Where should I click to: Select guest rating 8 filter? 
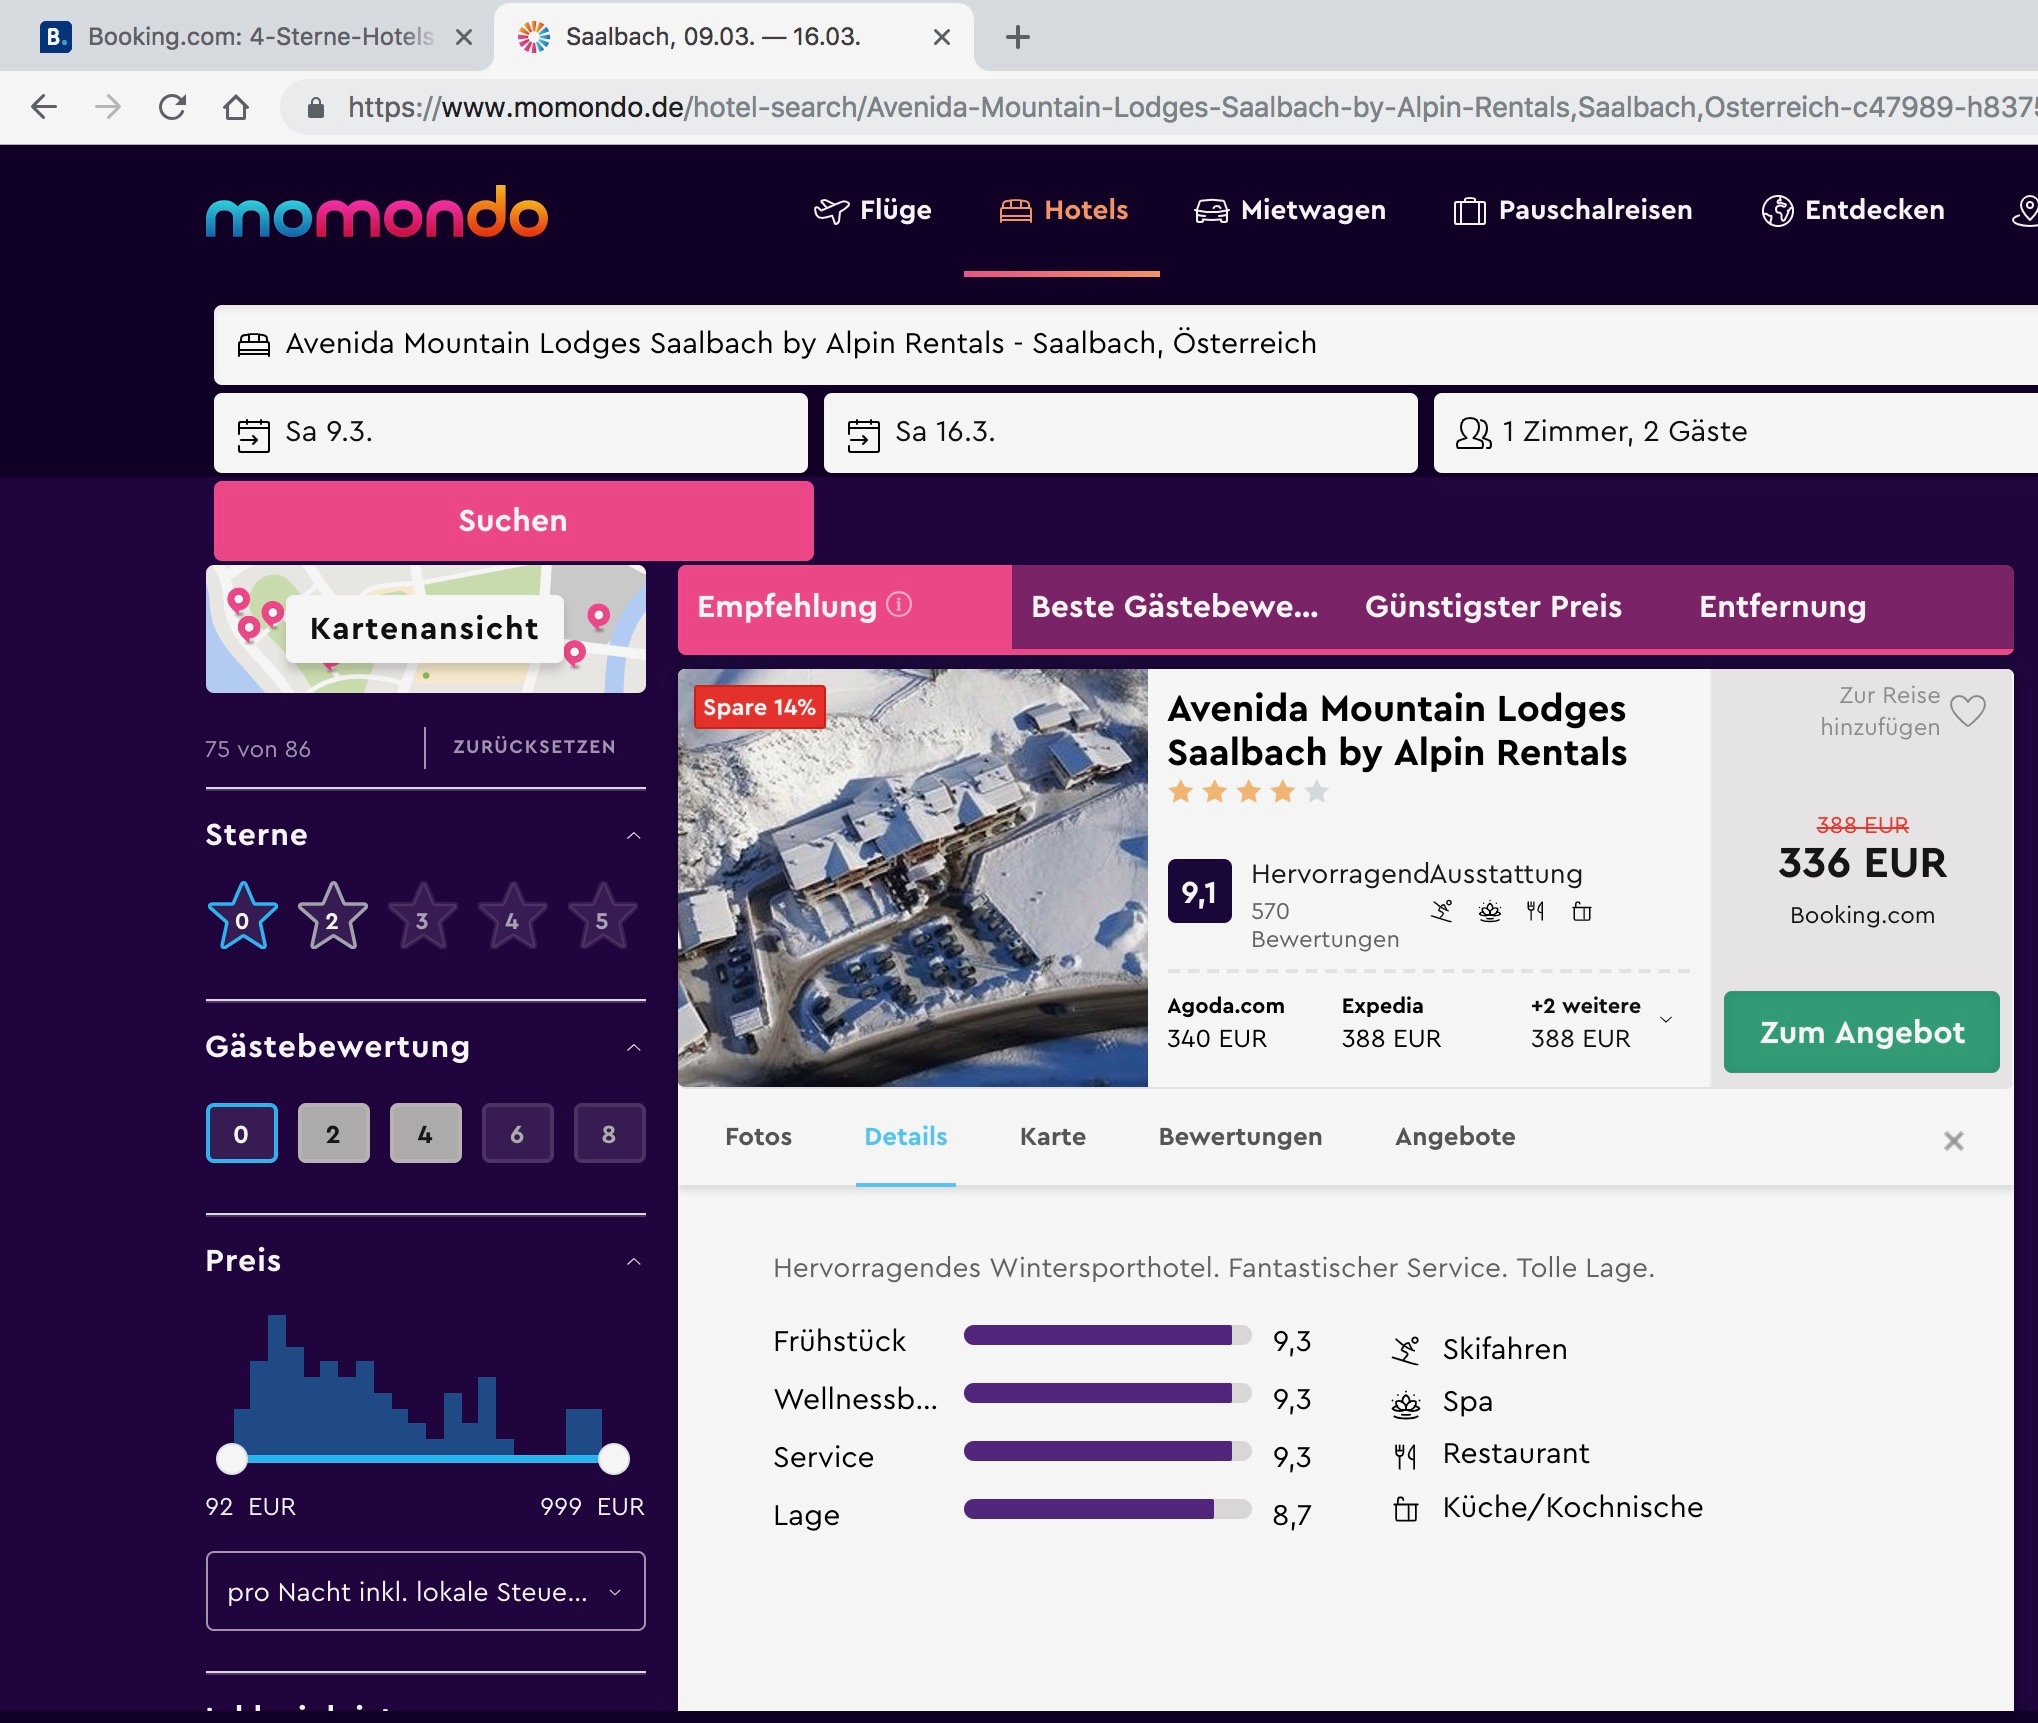click(610, 1133)
